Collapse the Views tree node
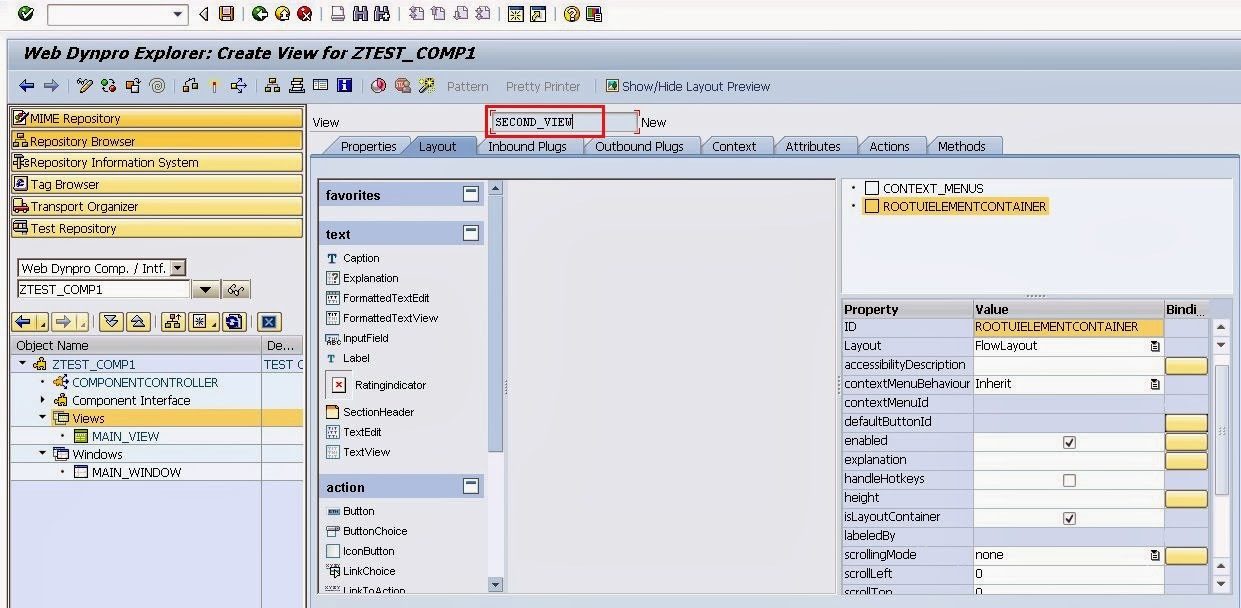The image size is (1241, 608). [43, 417]
